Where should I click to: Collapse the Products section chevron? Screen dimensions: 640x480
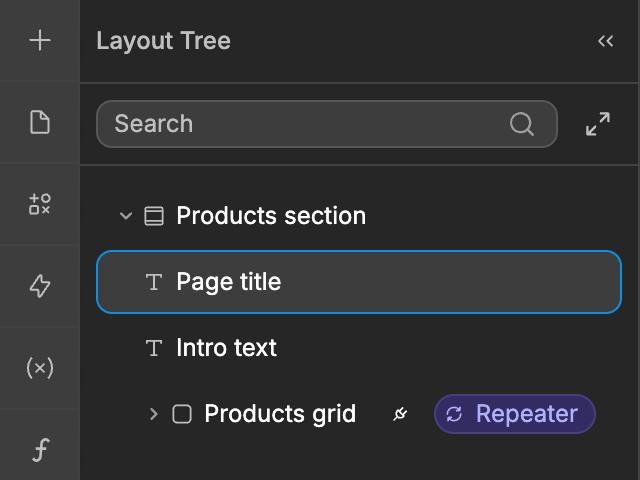(x=126, y=216)
